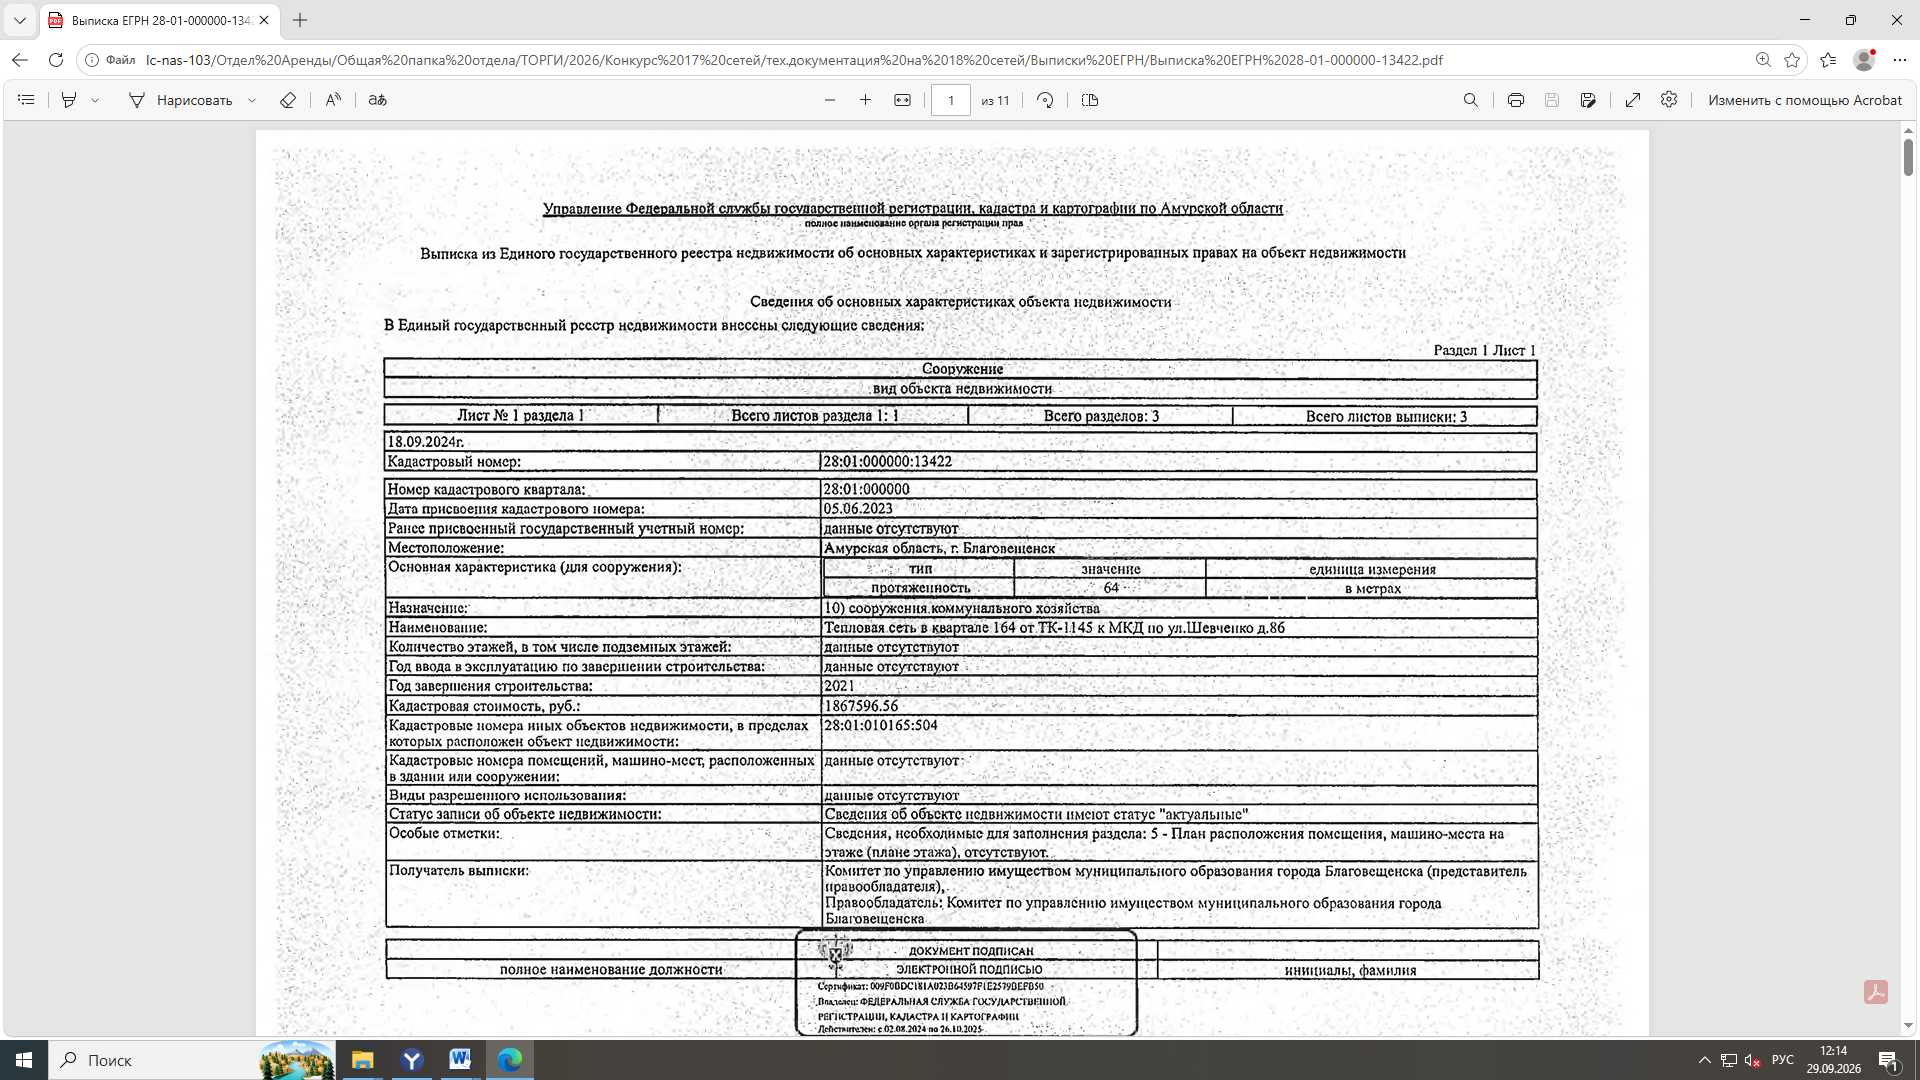Expand the tab list dropdown
Screen dimensions: 1920x1080
[19, 20]
